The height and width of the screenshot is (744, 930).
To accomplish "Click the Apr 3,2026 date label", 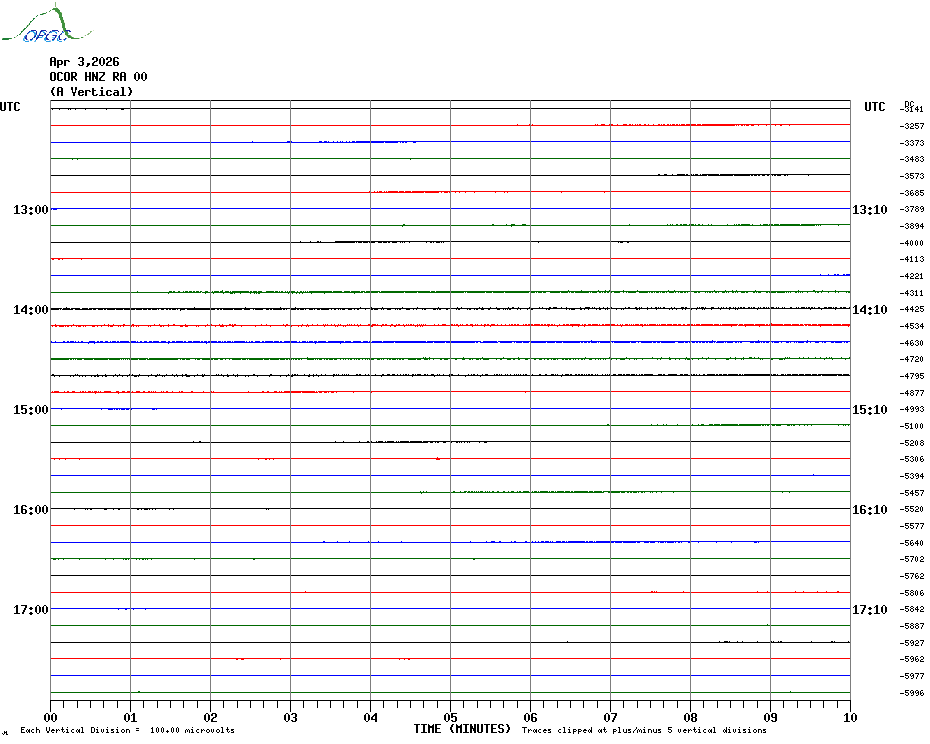I will point(84,62).
